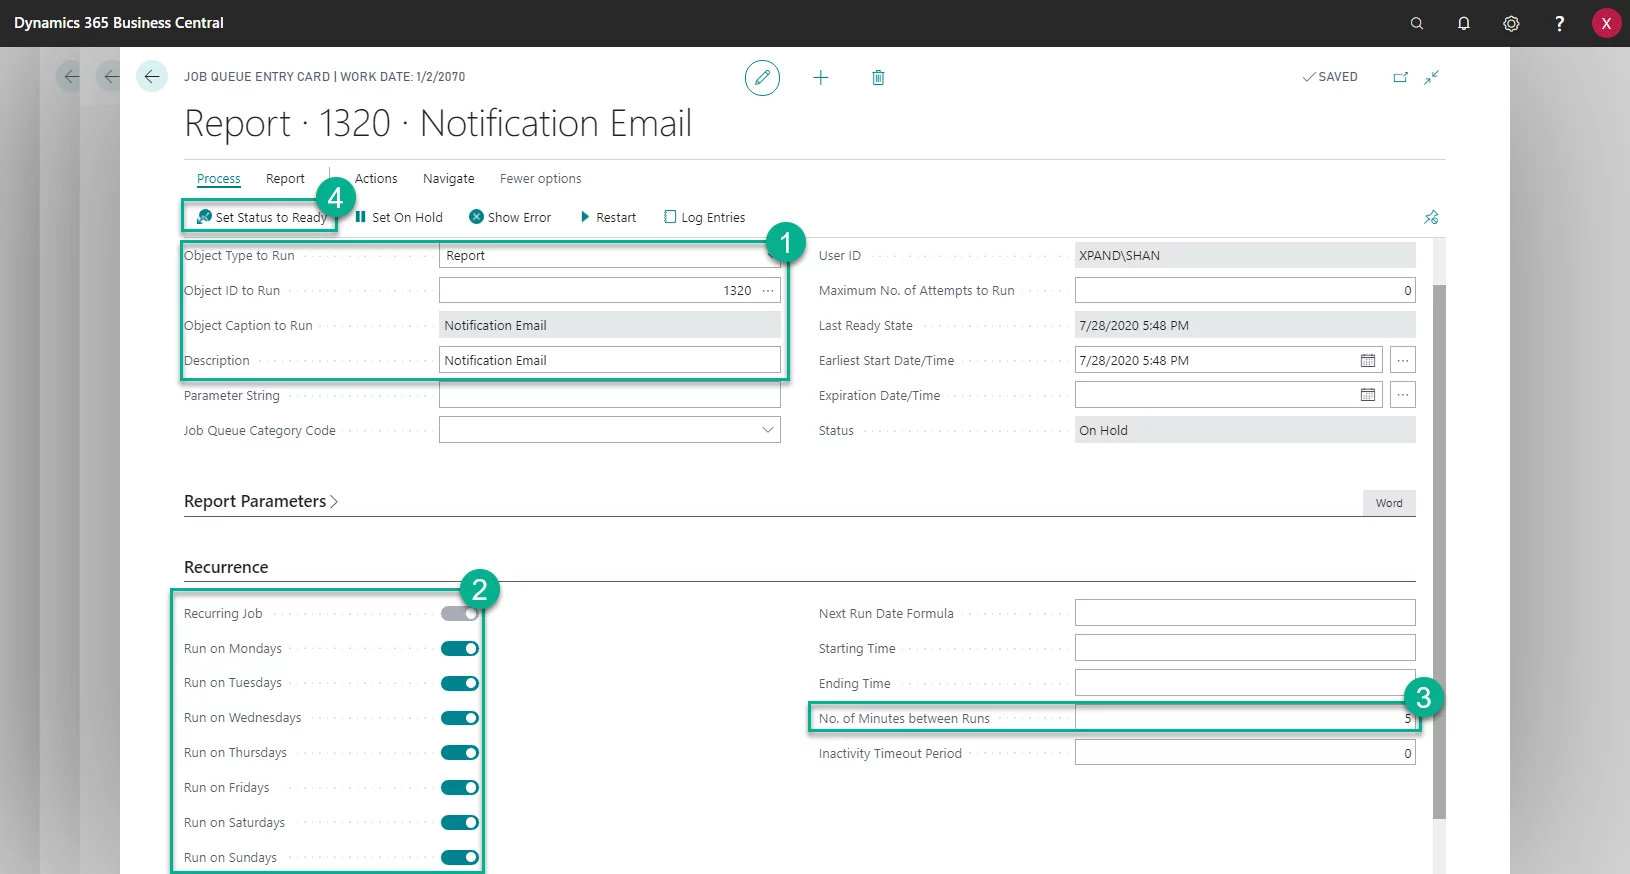Open the search magnifier in the top bar
This screenshot has width=1630, height=874.
coord(1416,23)
